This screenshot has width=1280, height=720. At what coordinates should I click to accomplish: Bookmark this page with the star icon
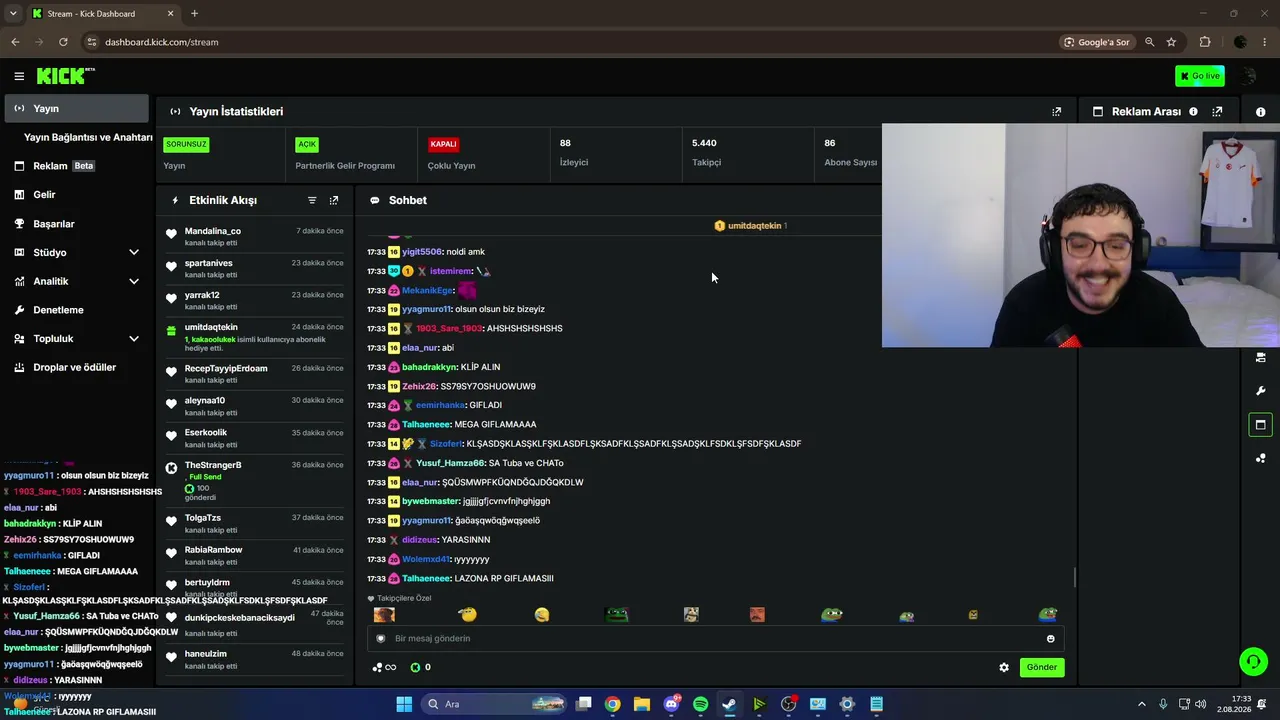click(1171, 42)
